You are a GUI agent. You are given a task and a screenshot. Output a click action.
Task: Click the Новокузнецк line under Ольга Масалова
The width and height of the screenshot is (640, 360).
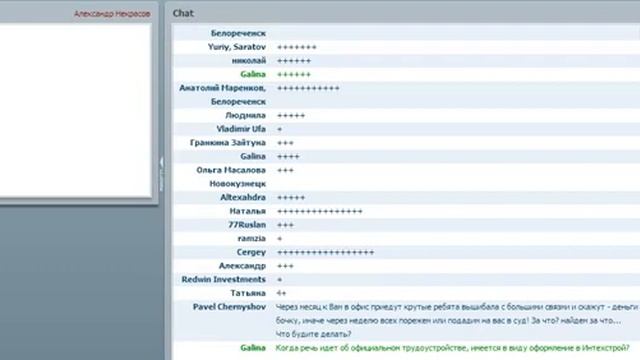(x=238, y=184)
